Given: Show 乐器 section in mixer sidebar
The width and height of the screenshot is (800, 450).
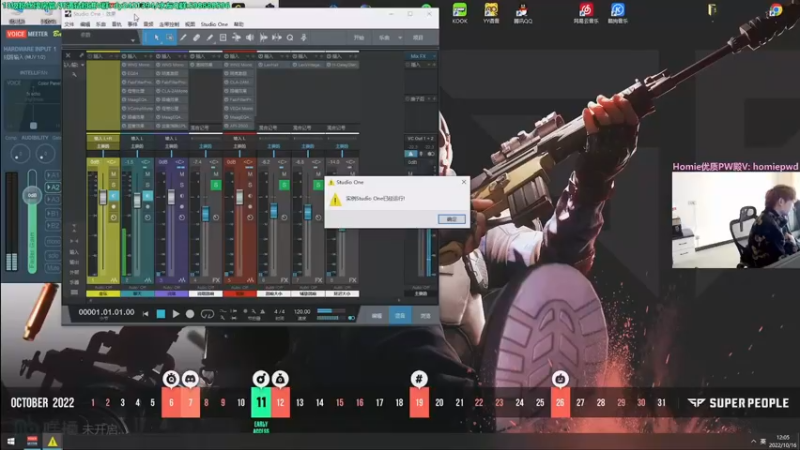Looking at the screenshot, I should click(x=74, y=282).
